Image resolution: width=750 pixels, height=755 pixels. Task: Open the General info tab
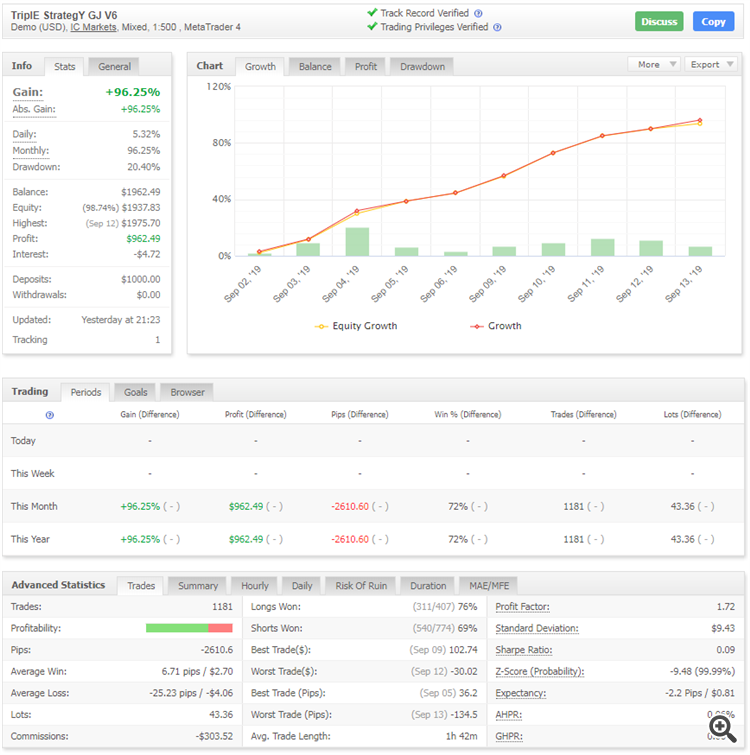[x=114, y=66]
